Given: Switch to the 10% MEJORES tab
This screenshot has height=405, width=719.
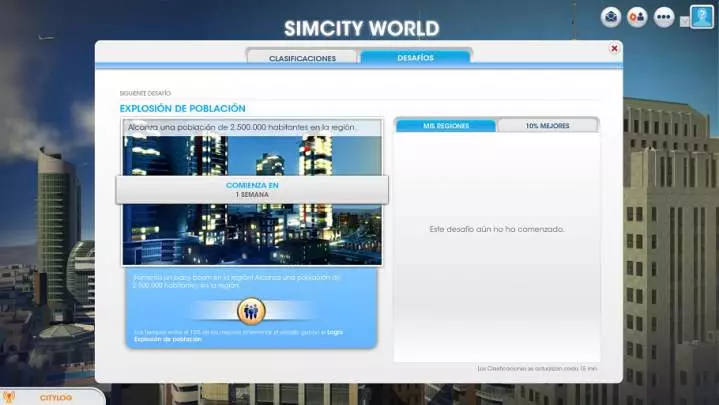Looking at the screenshot, I should (548, 126).
